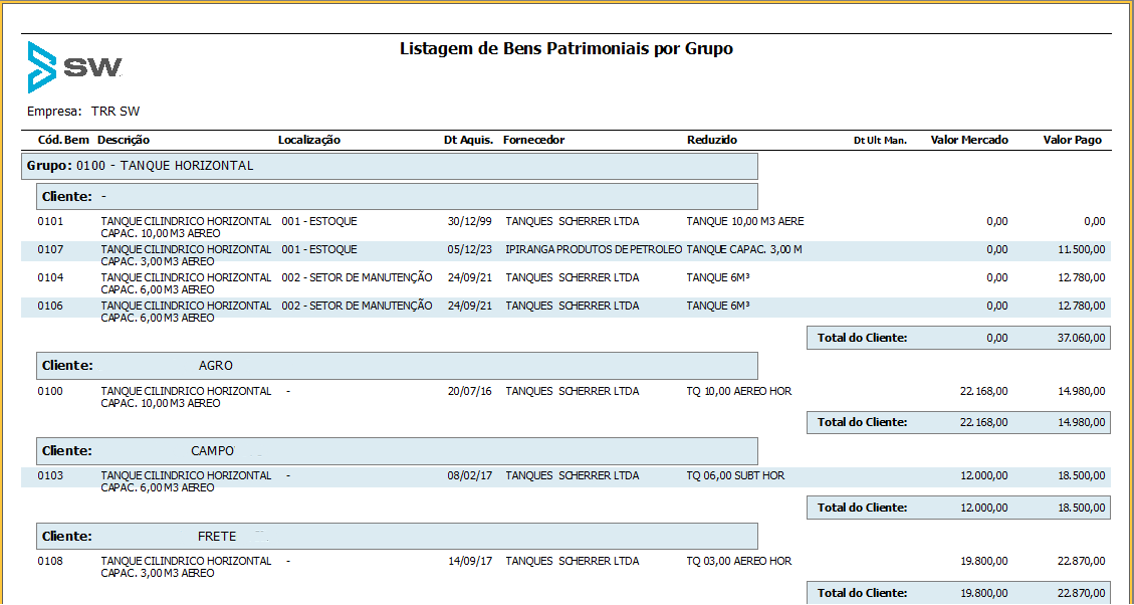This screenshot has width=1134, height=605.
Task: Click the Cód. Bem column header
Action: (x=63, y=140)
